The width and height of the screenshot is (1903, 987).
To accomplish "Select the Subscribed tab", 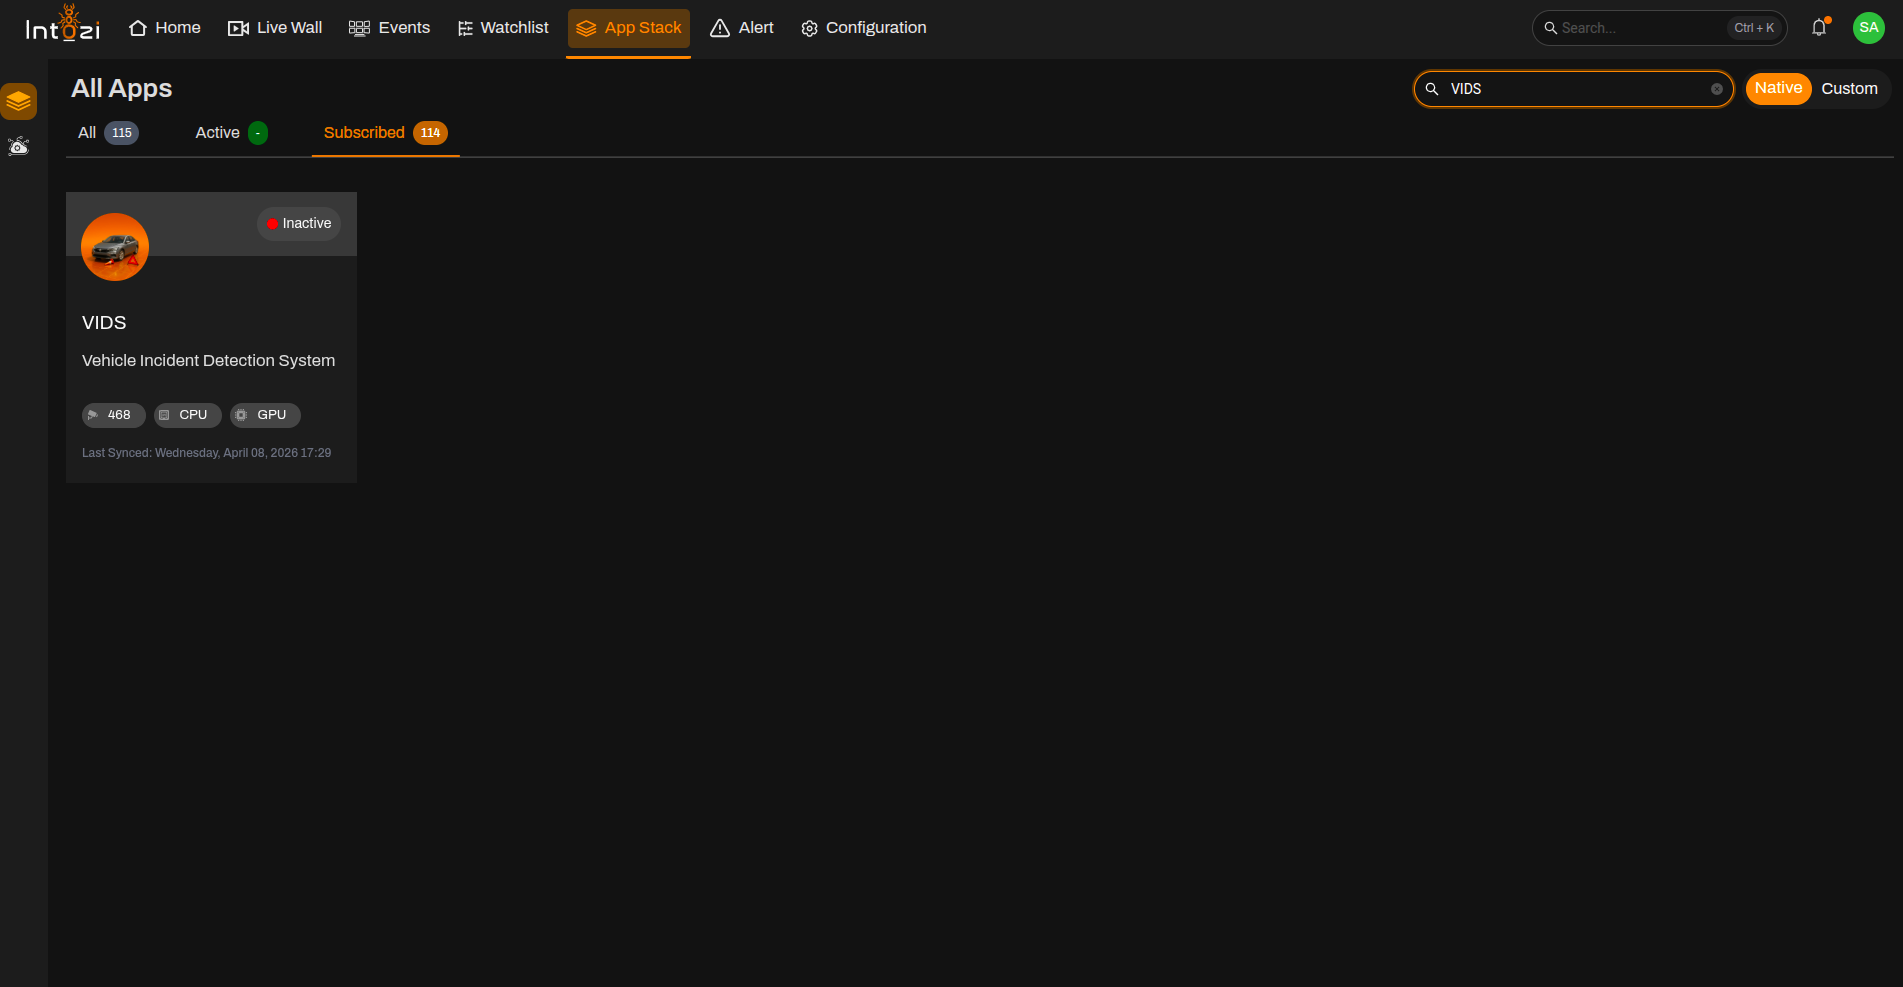I will (x=385, y=133).
